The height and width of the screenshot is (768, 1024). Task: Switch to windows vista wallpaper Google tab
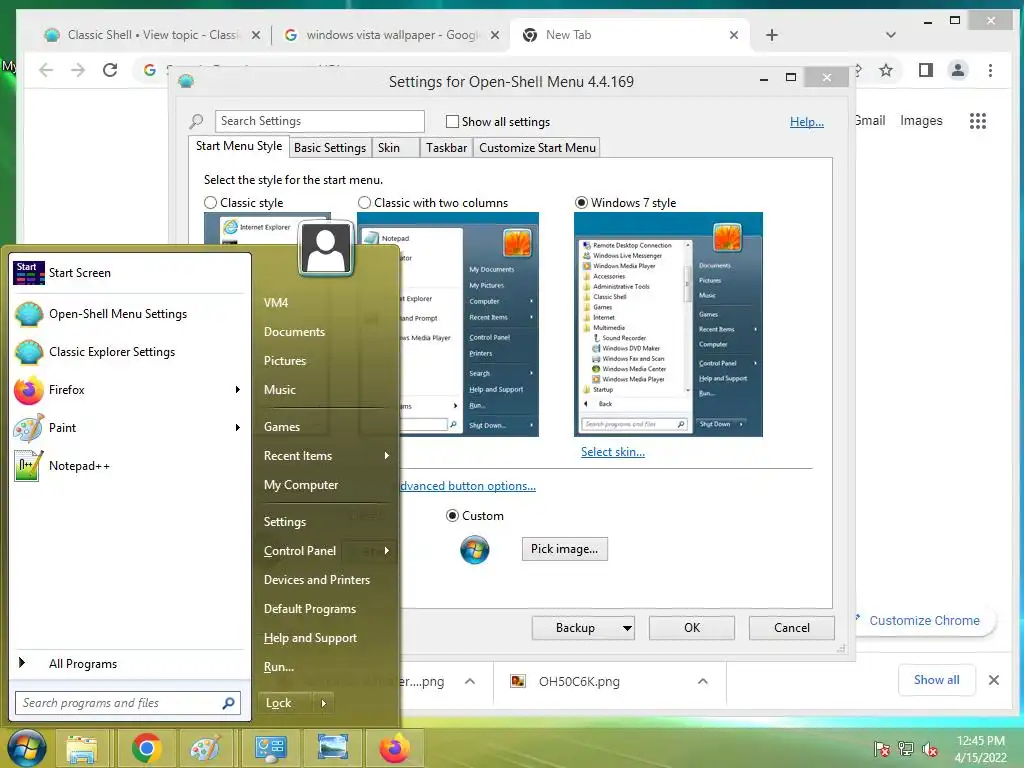tap(392, 35)
